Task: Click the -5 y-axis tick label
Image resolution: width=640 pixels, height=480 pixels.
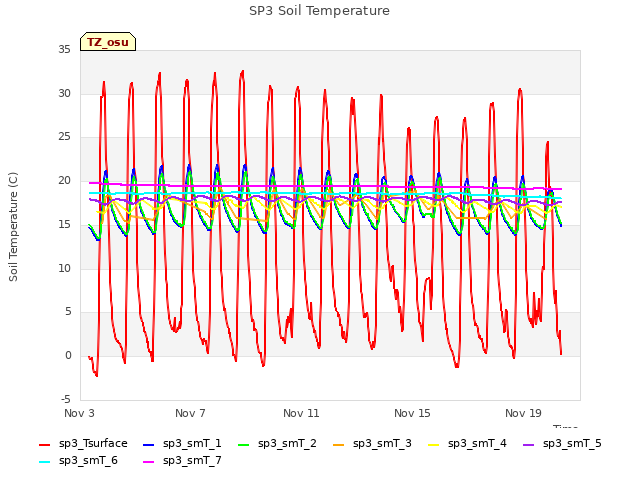Action: tap(66, 399)
